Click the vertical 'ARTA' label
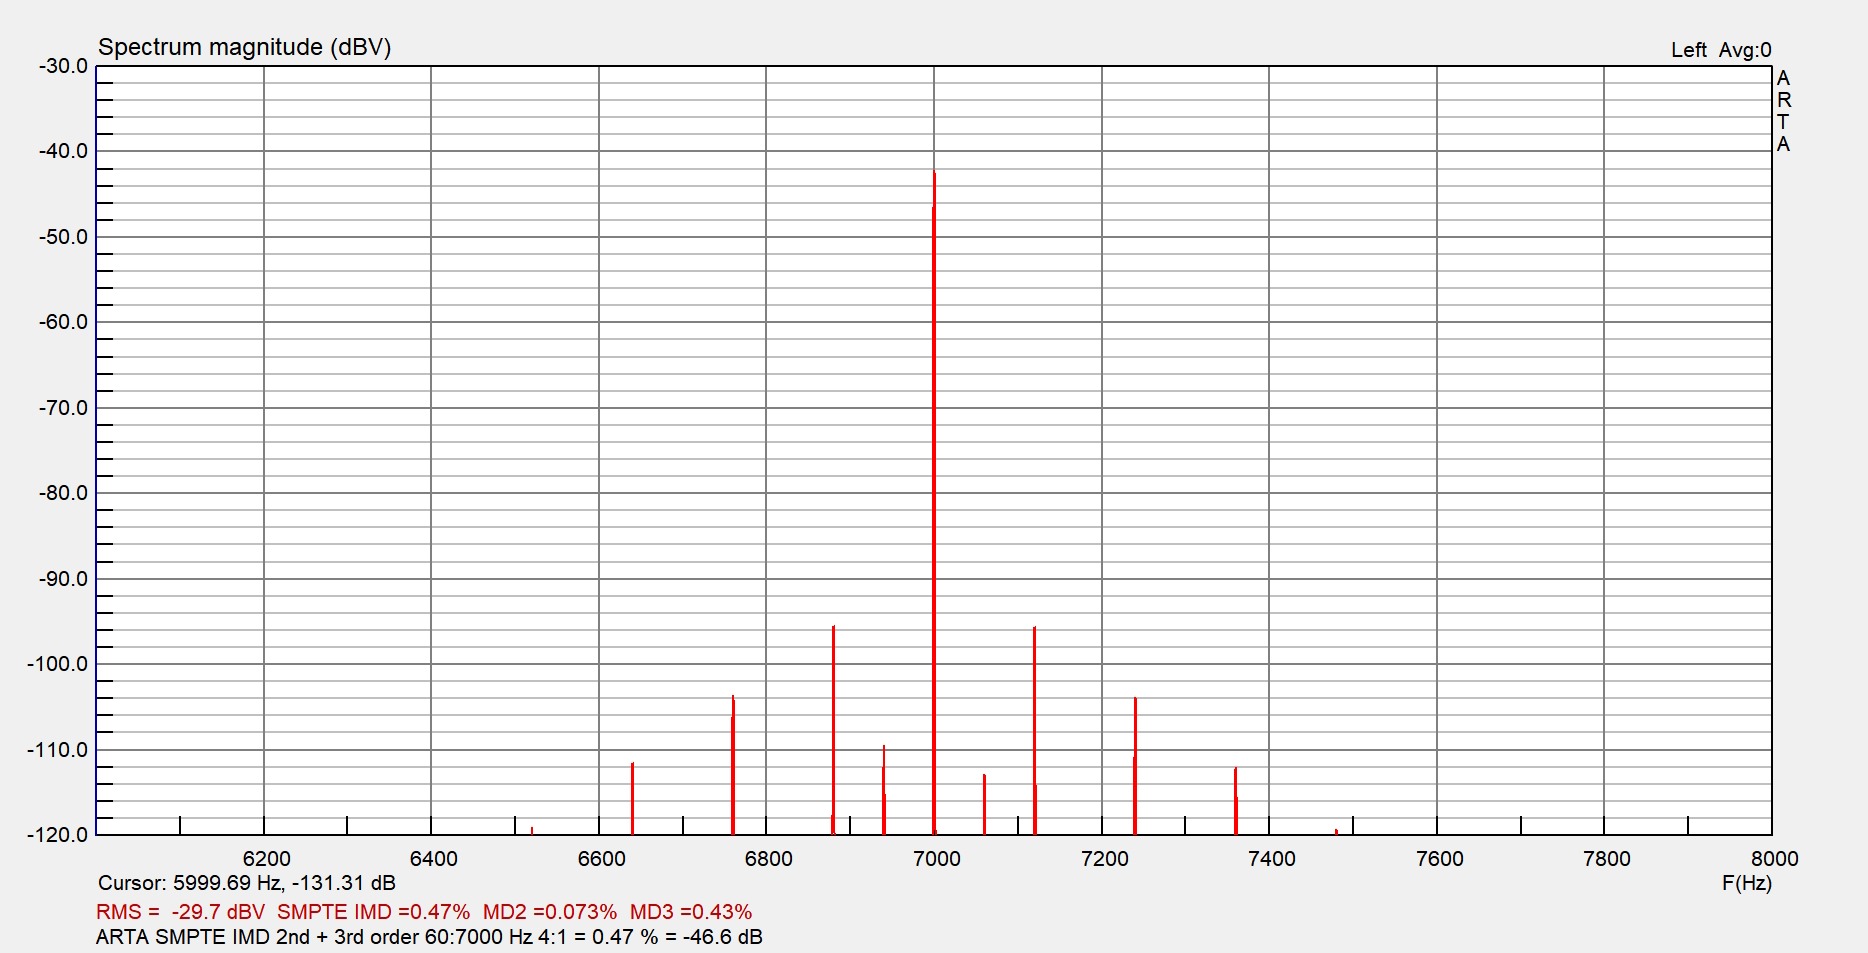The width and height of the screenshot is (1868, 953). point(1783,111)
